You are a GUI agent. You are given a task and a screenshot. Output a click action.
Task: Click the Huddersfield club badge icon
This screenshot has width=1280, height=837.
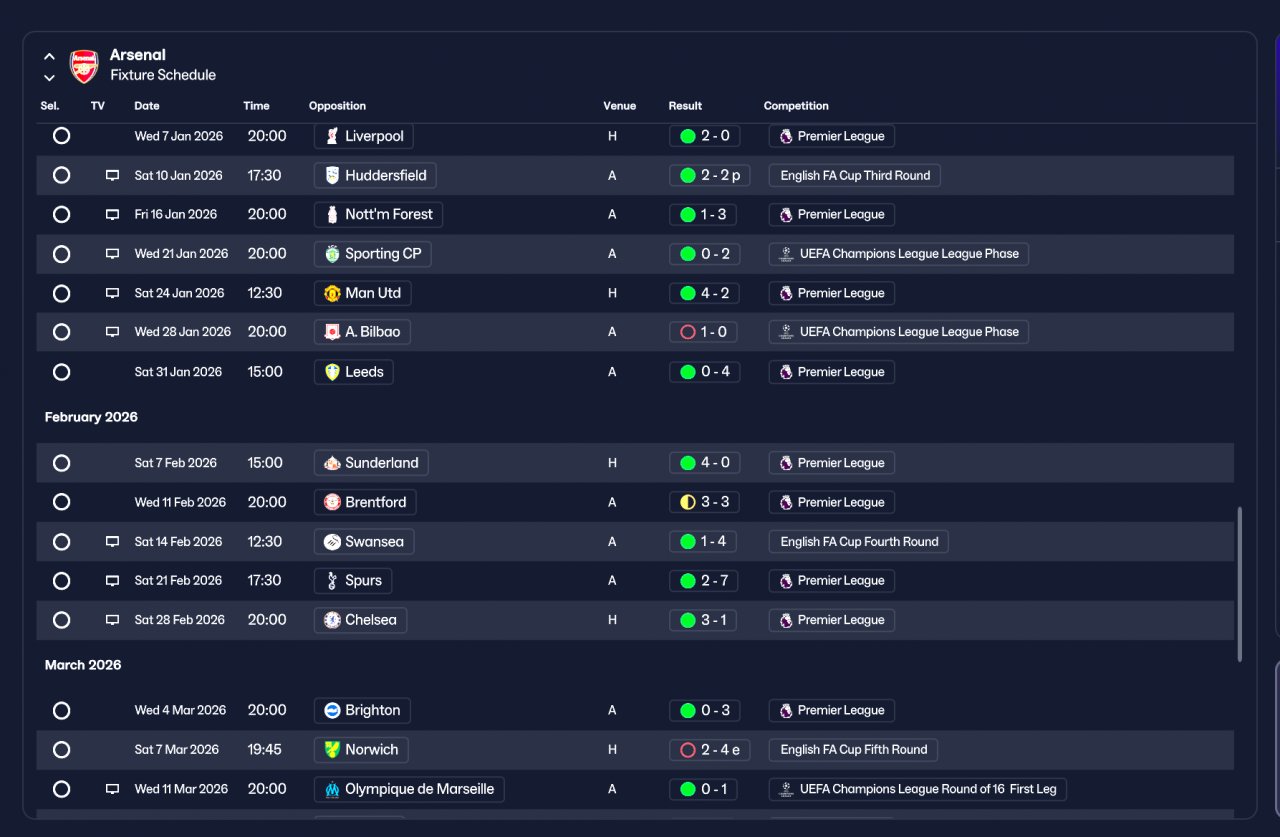[x=332, y=175]
